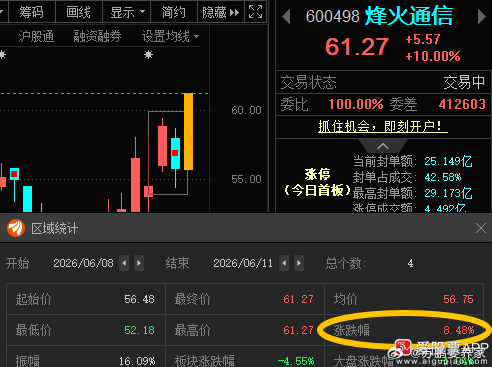Open the 显示 dropdown menu
The height and width of the screenshot is (367, 492).
(x=127, y=12)
